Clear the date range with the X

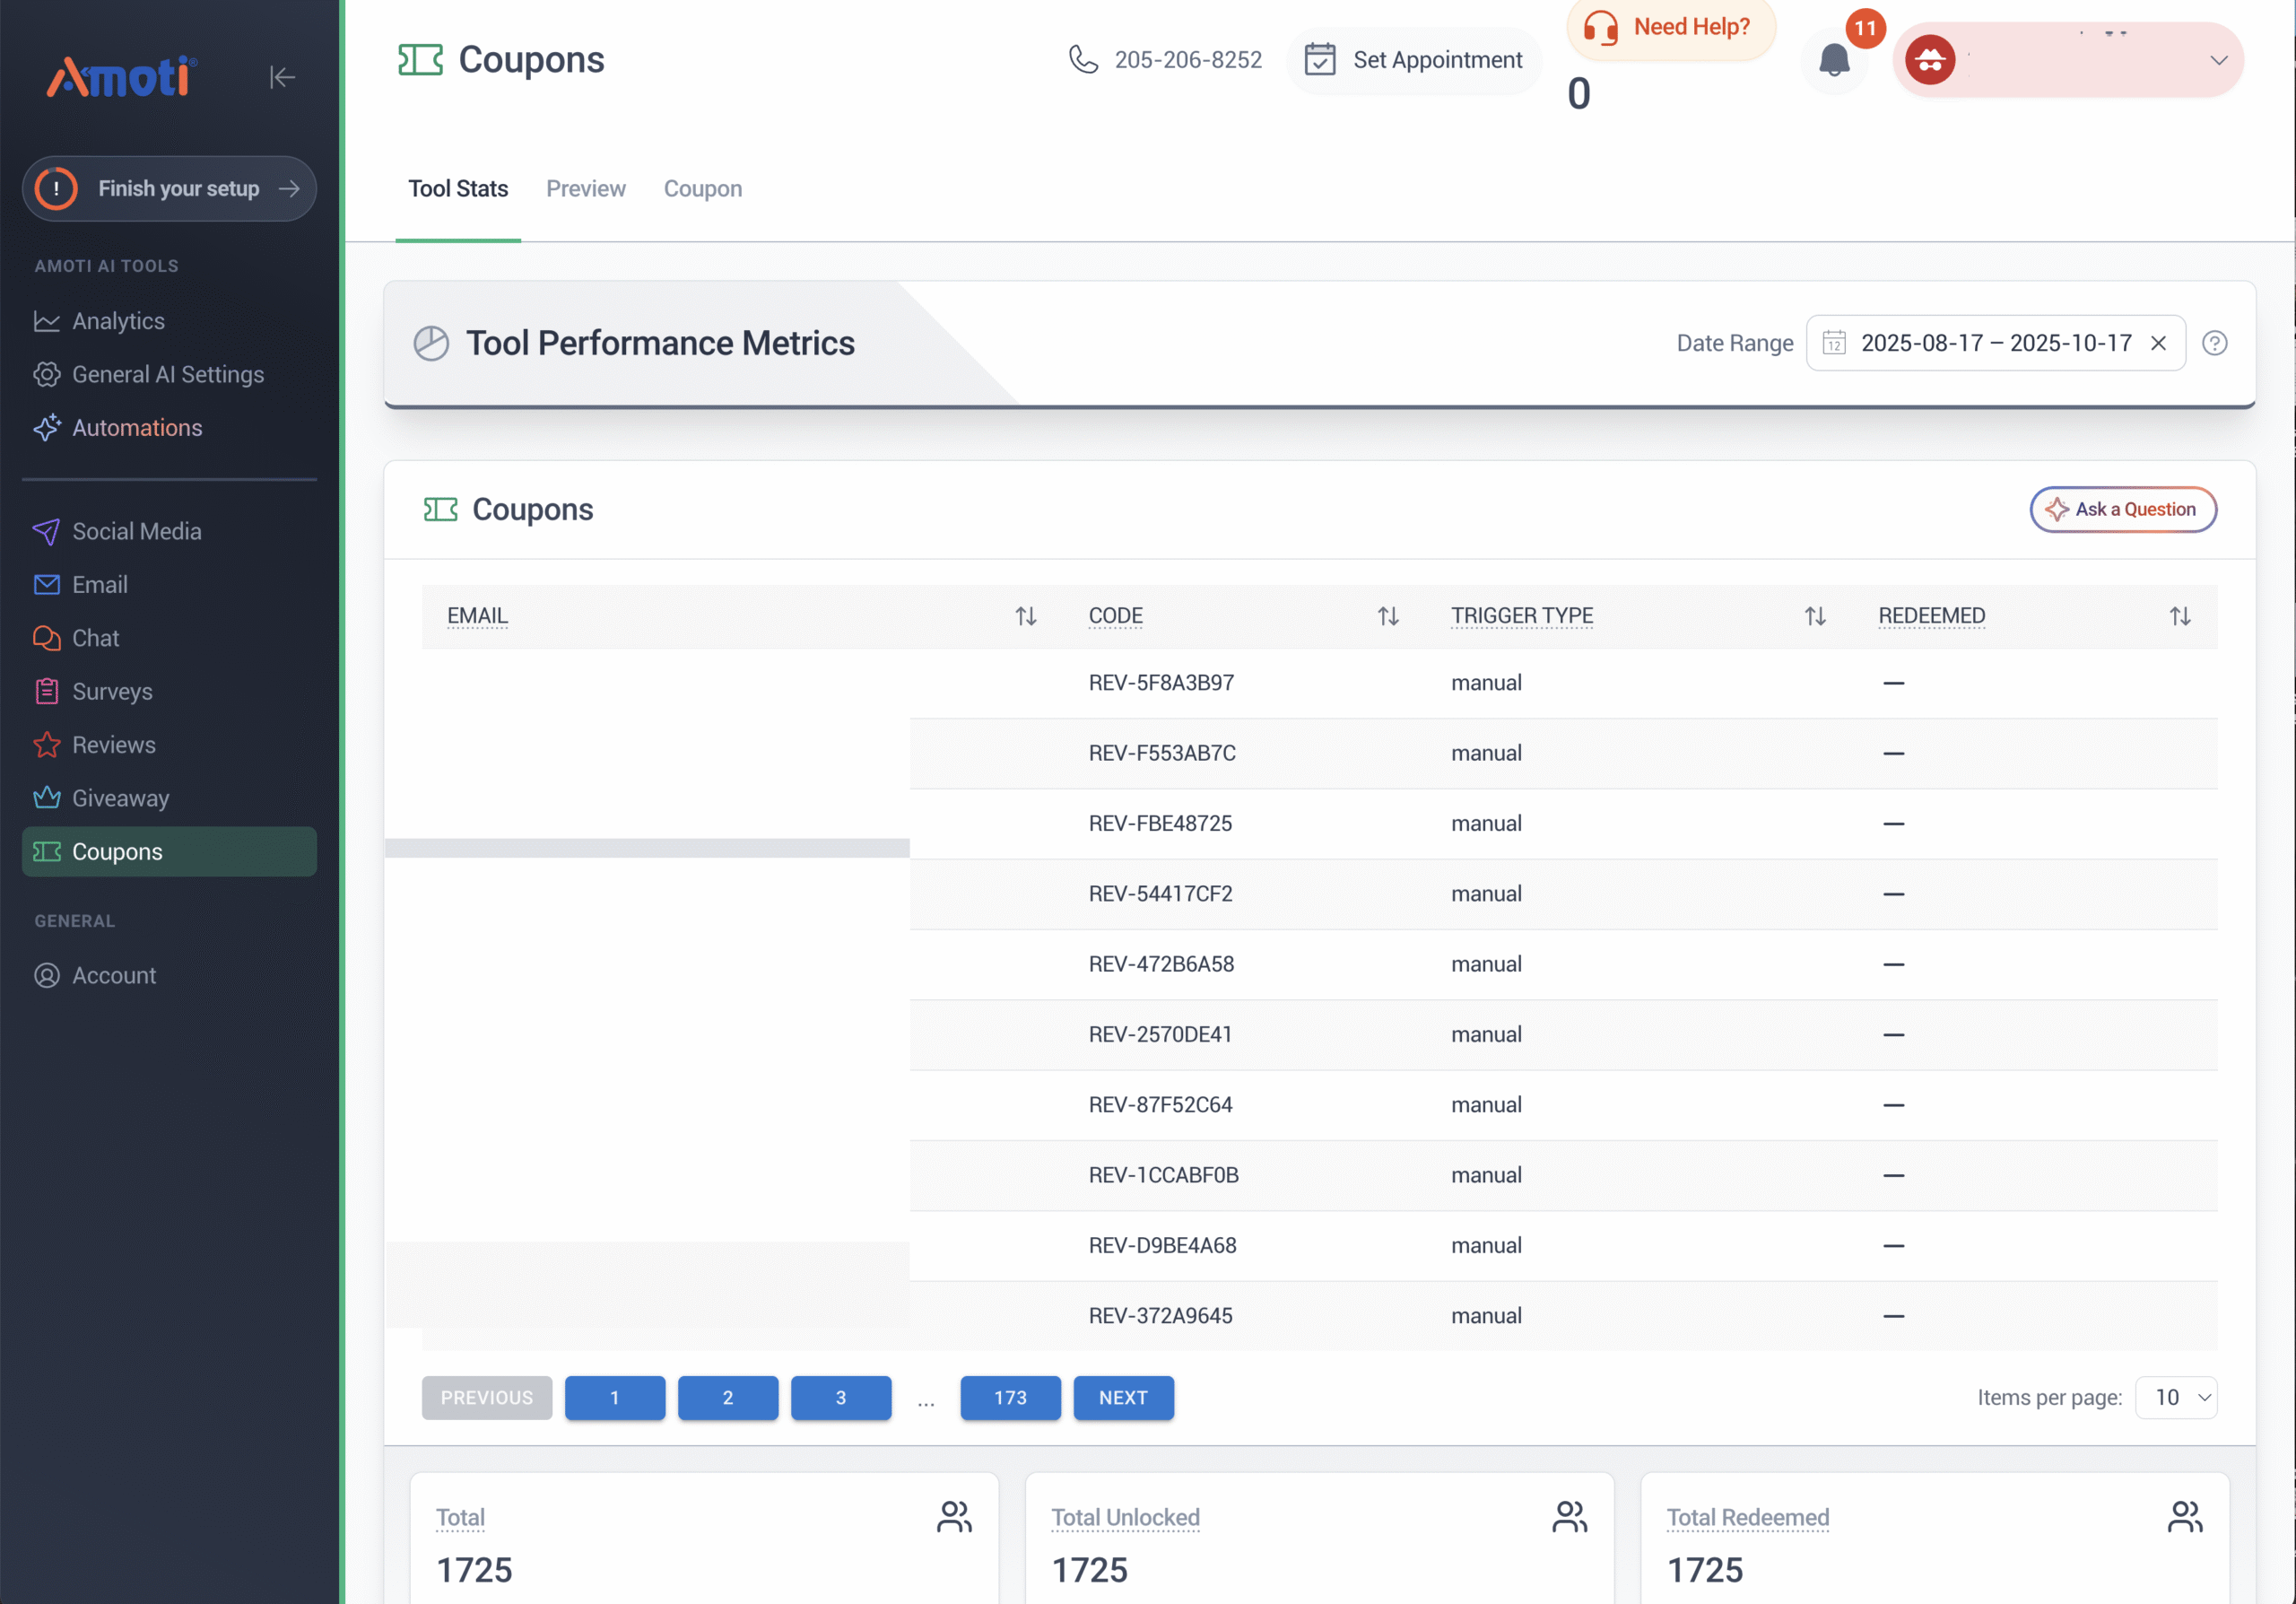tap(2158, 343)
